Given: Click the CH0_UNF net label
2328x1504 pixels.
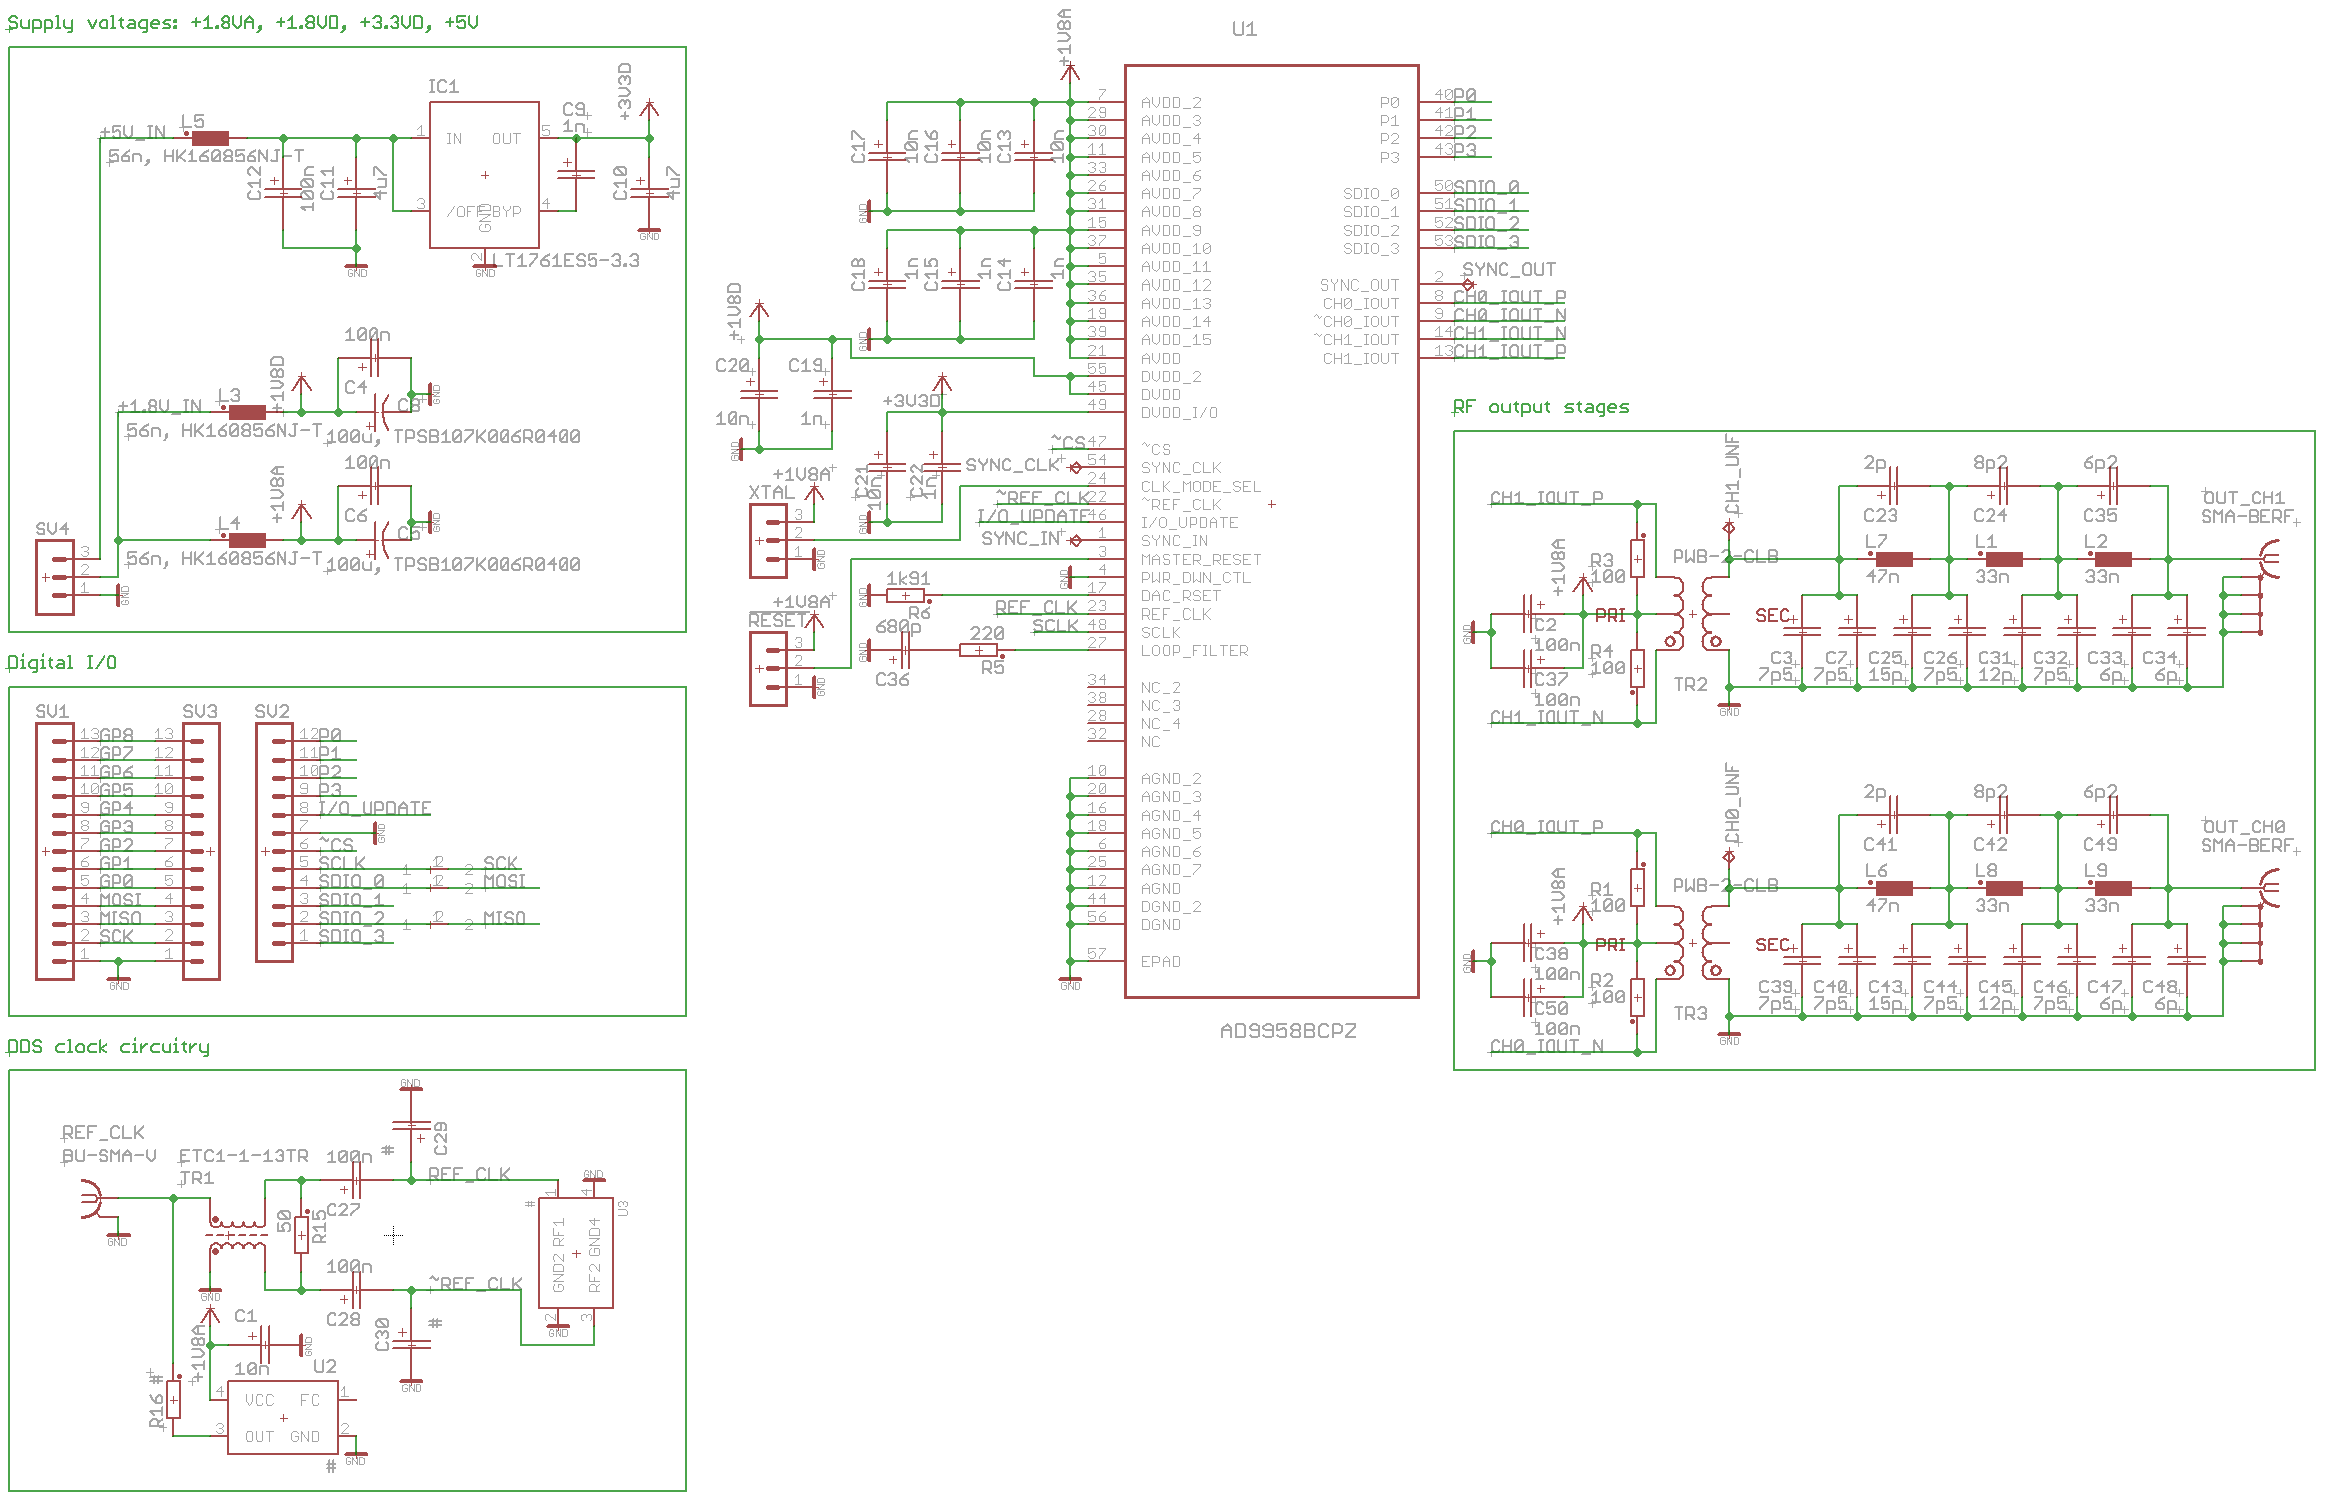Looking at the screenshot, I should coord(1733,804).
